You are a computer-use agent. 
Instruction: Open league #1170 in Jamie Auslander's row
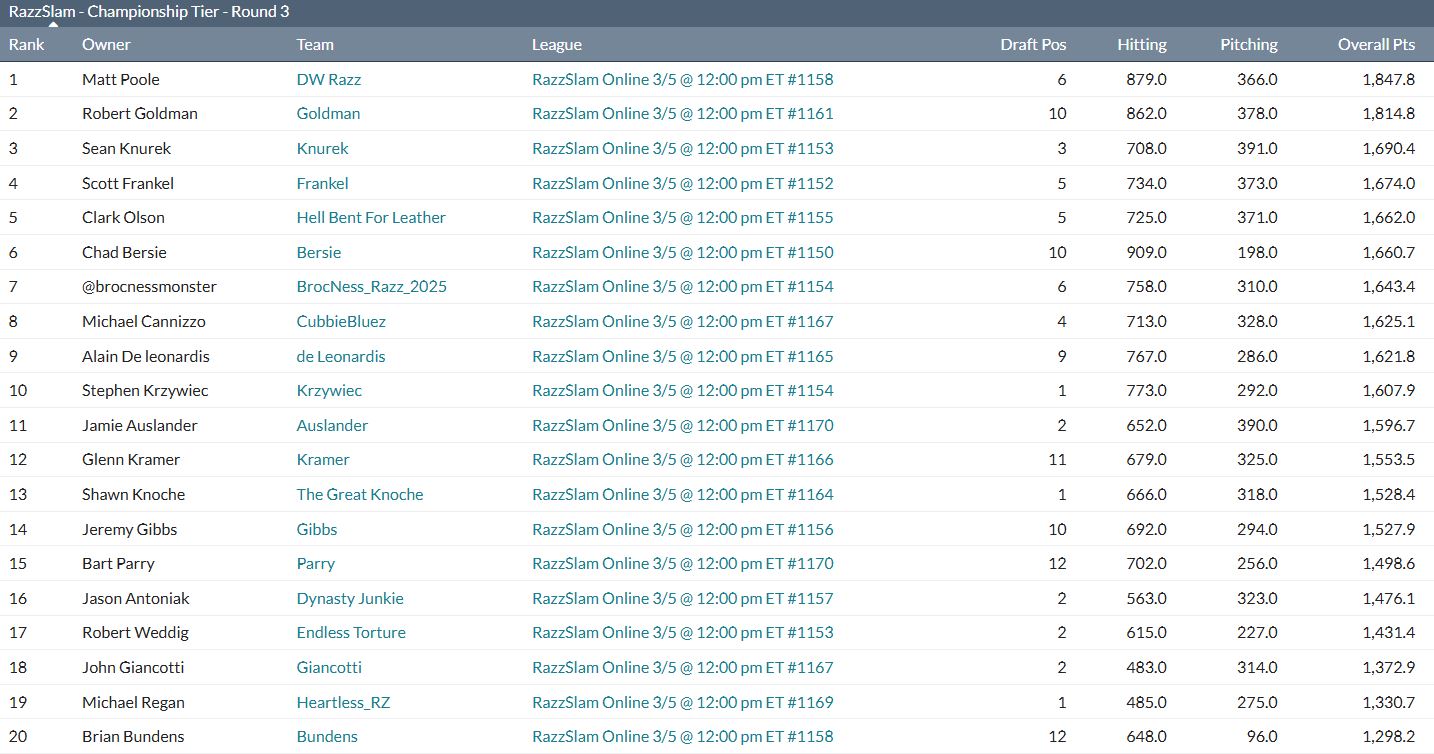(683, 425)
